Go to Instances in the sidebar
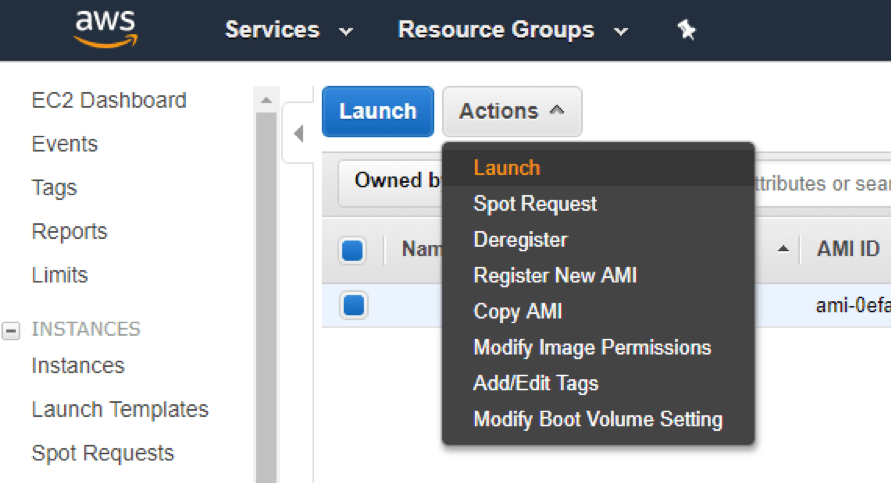The height and width of the screenshot is (483, 891). click(x=78, y=365)
